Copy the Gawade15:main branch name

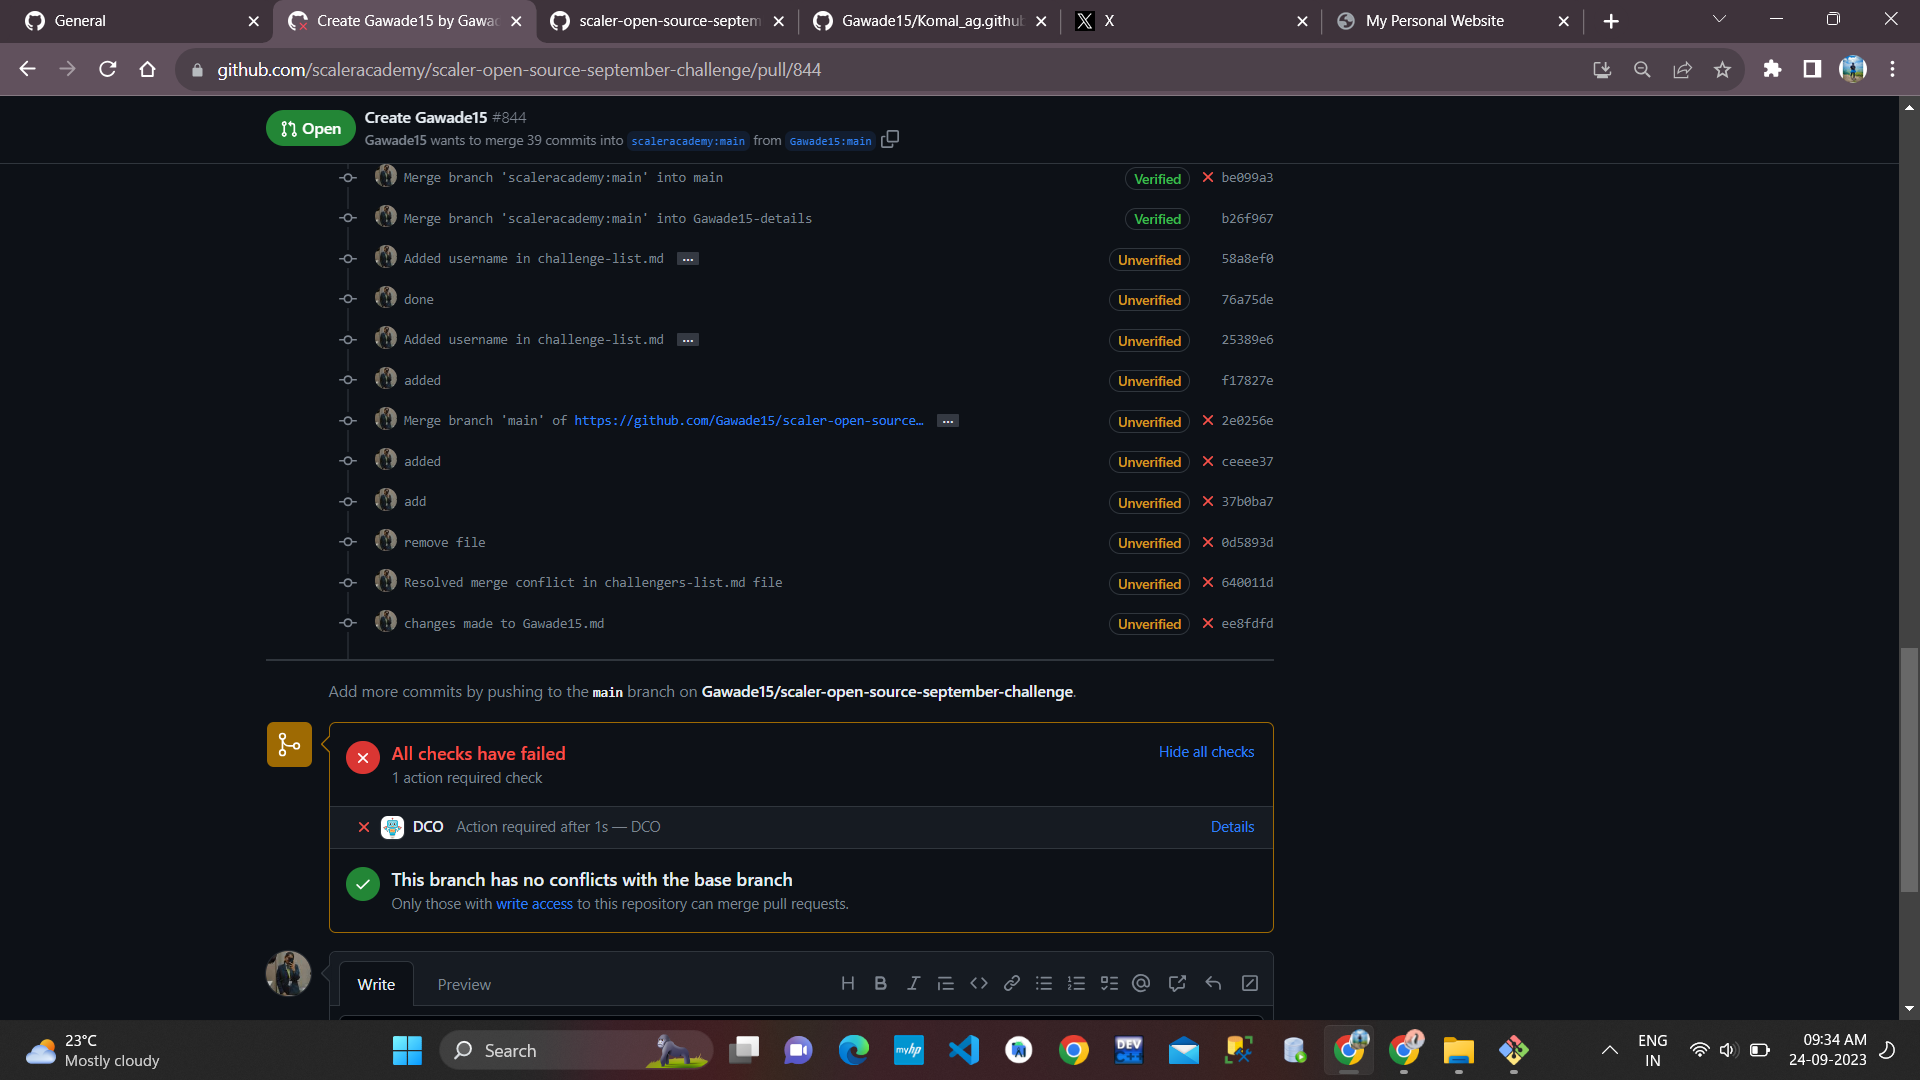[890, 139]
